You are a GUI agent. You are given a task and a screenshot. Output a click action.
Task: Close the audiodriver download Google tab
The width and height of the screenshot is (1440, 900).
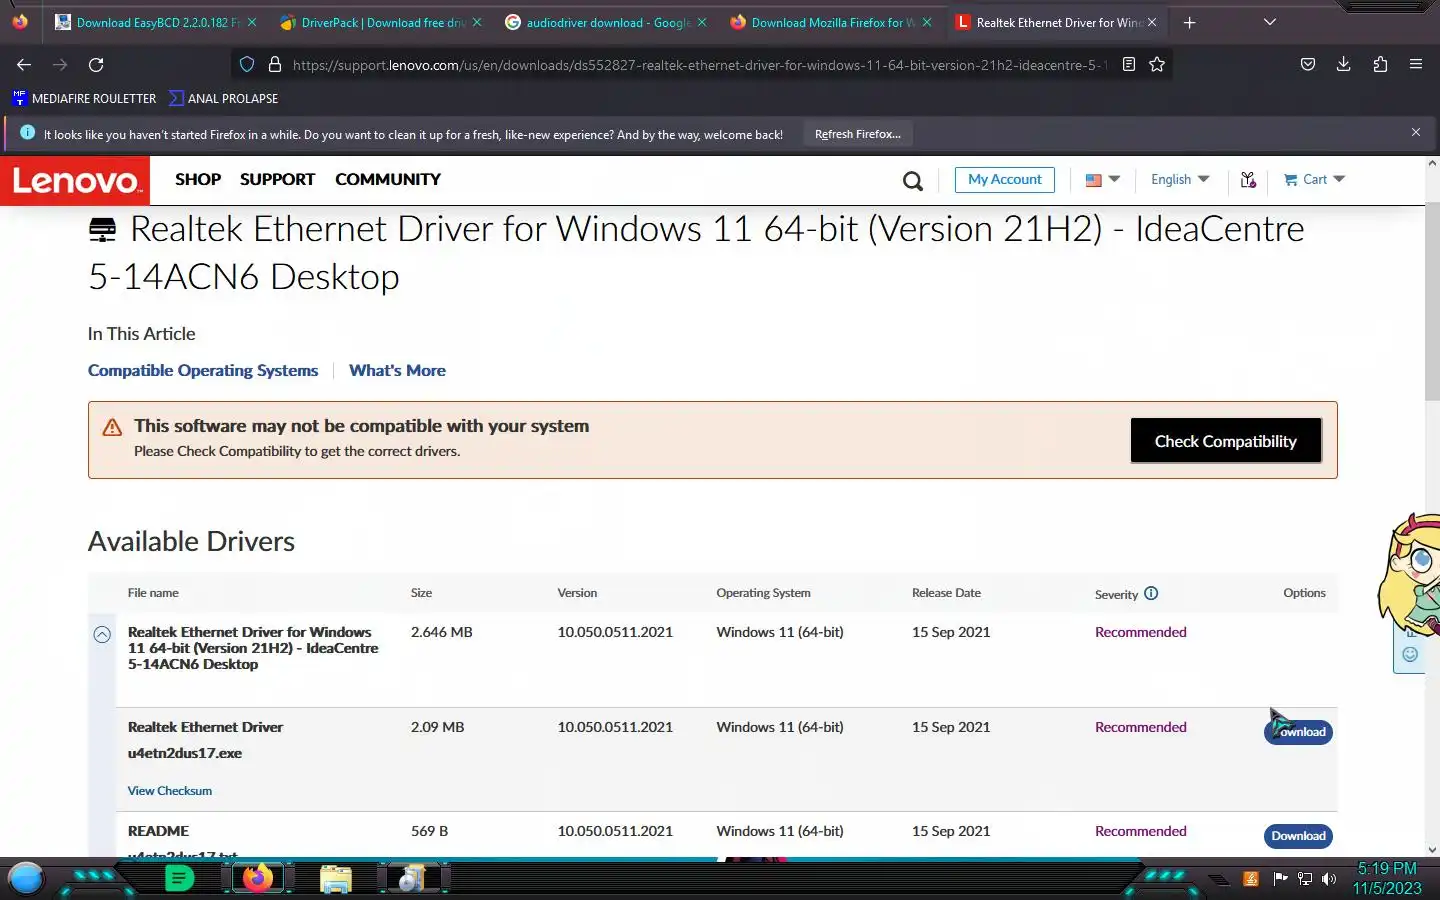click(701, 22)
